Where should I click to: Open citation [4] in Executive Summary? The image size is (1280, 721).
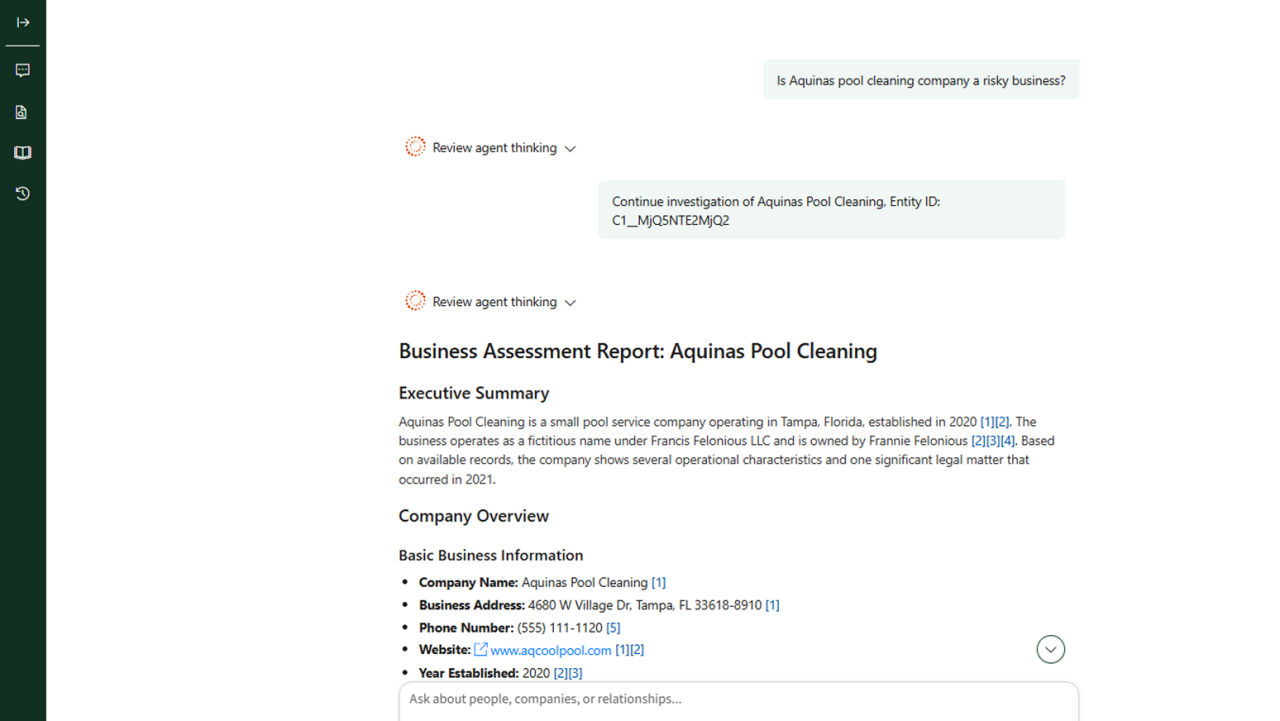(x=1008, y=441)
